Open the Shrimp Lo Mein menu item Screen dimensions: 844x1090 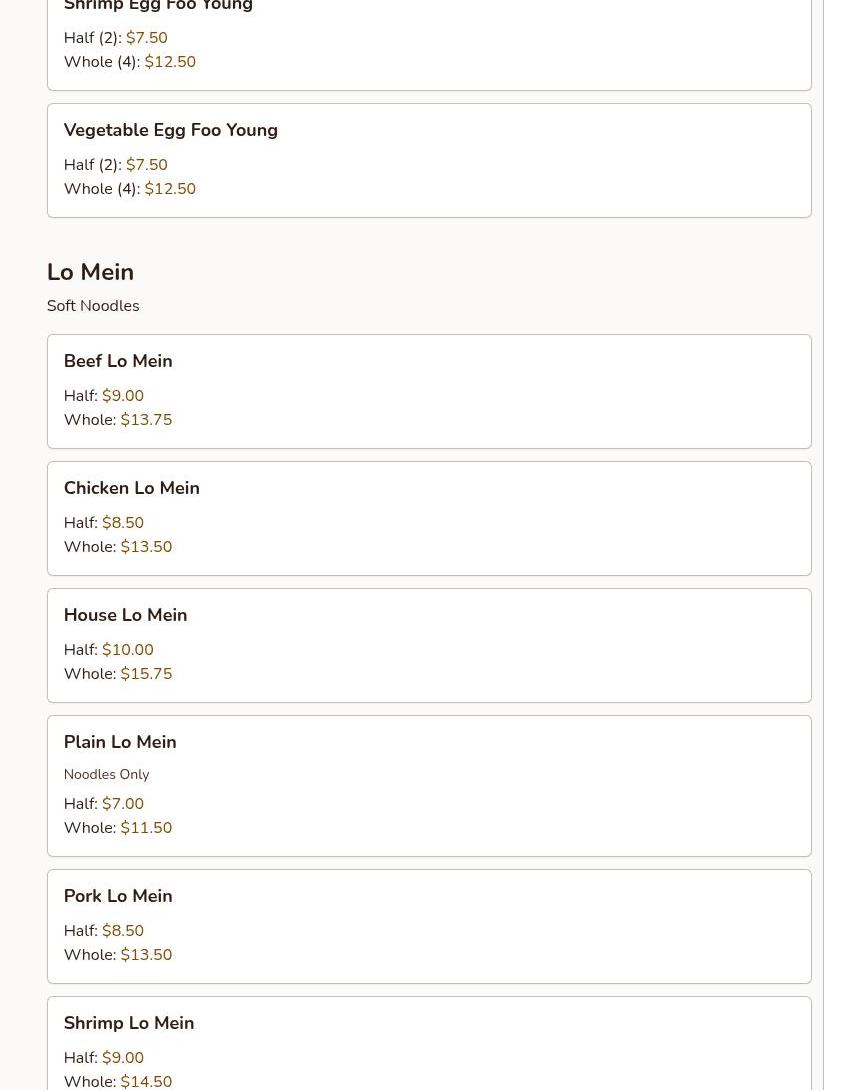pos(129,1023)
